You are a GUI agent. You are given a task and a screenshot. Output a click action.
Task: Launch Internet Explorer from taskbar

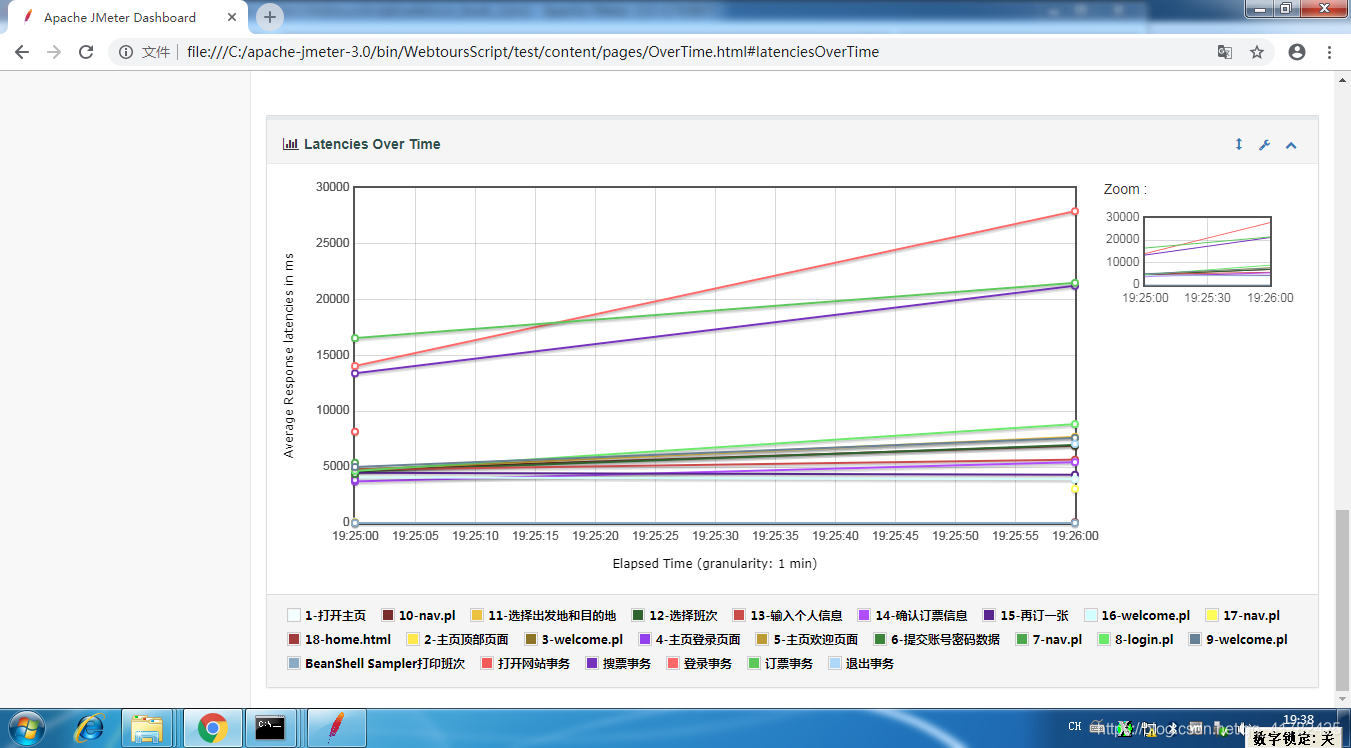tap(91, 727)
